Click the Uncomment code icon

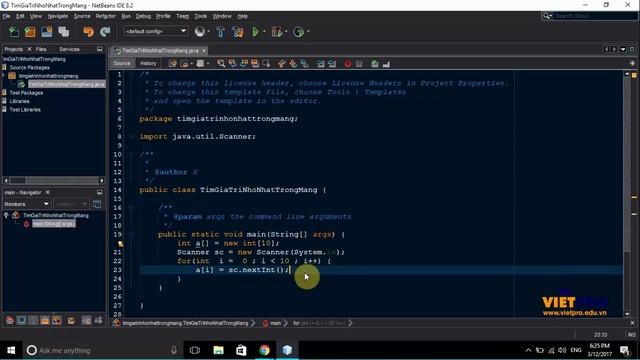386,63
